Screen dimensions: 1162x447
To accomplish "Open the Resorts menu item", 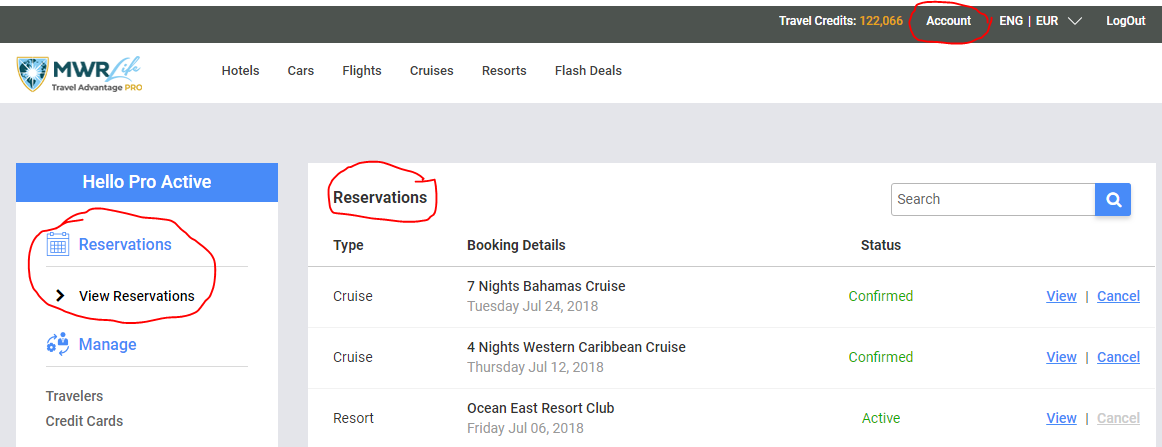I will (504, 70).
